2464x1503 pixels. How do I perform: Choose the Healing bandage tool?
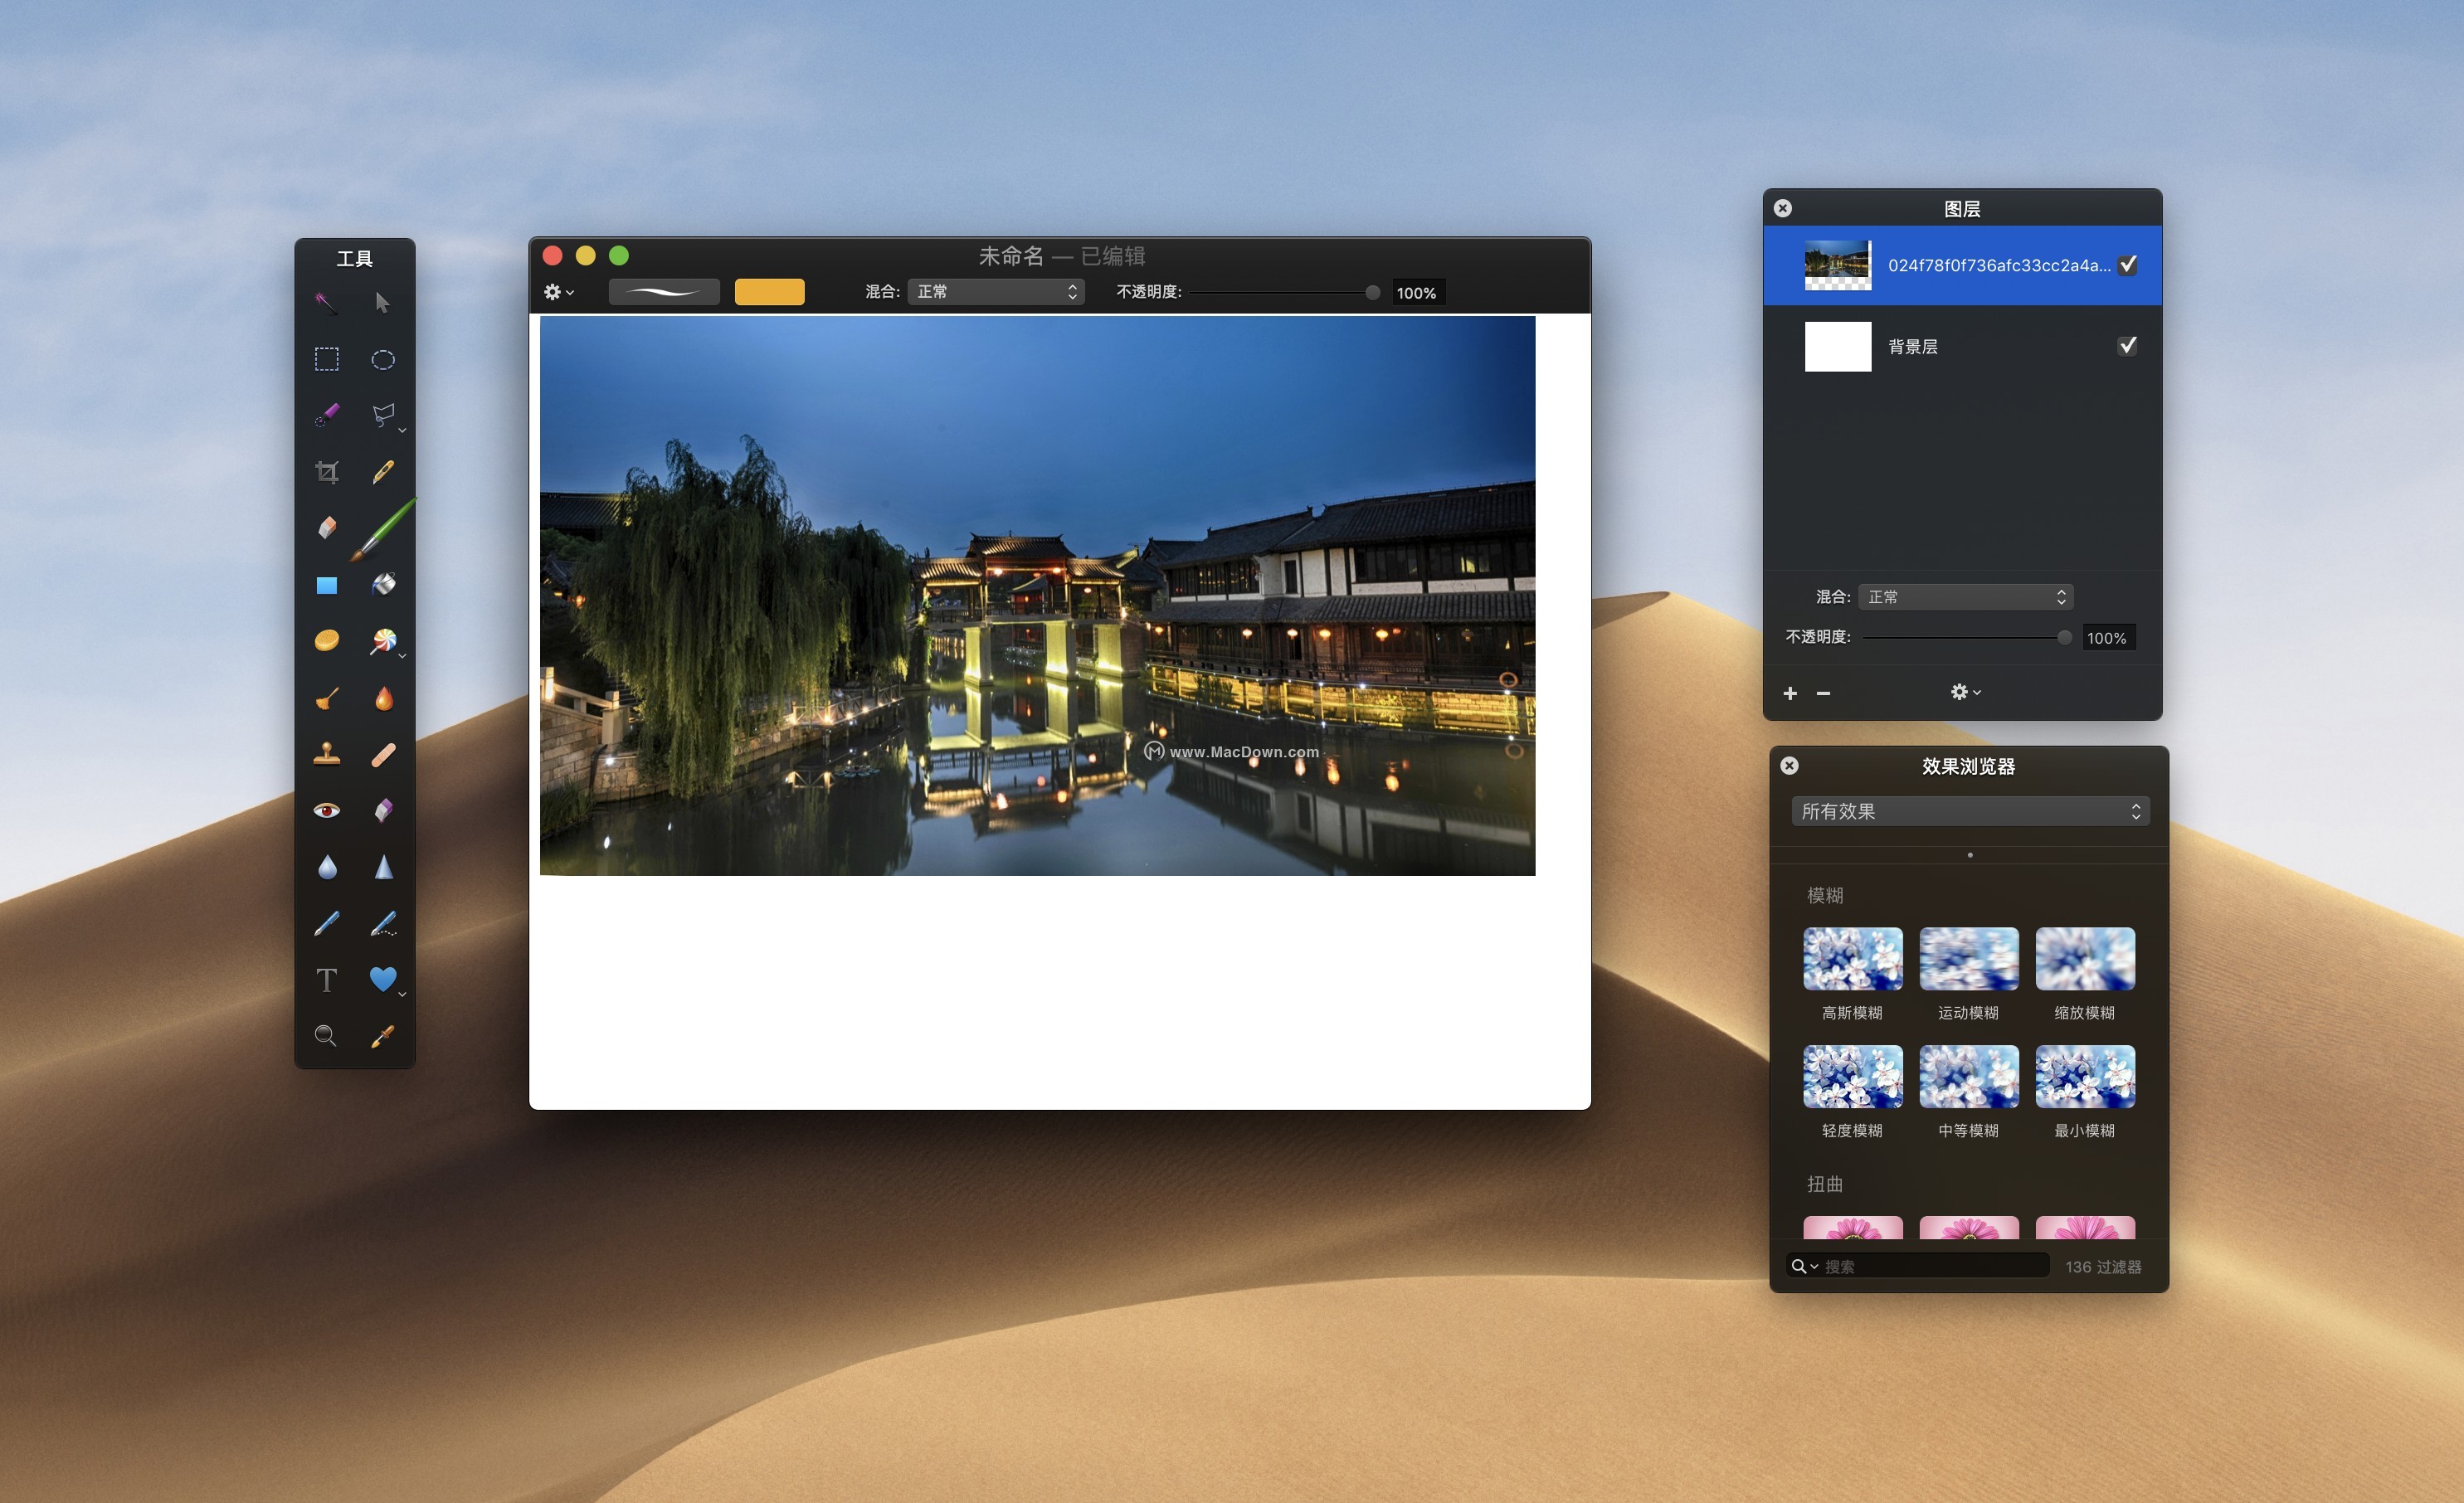(385, 753)
